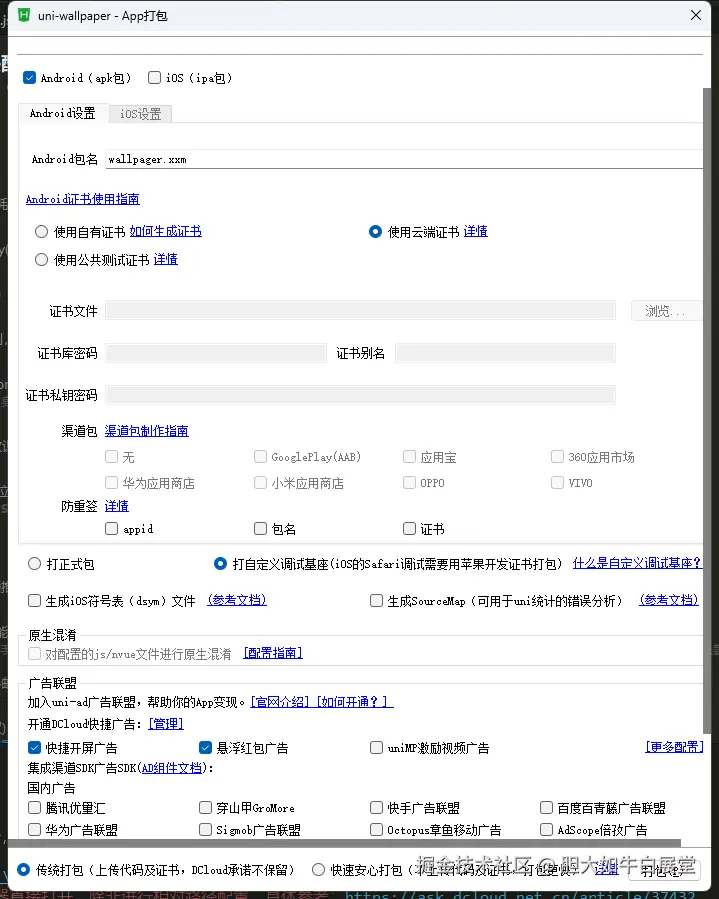Image resolution: width=719 pixels, height=899 pixels.
Task: Select the 打自定义调试基座 radio button
Action: pyautogui.click(x=220, y=564)
